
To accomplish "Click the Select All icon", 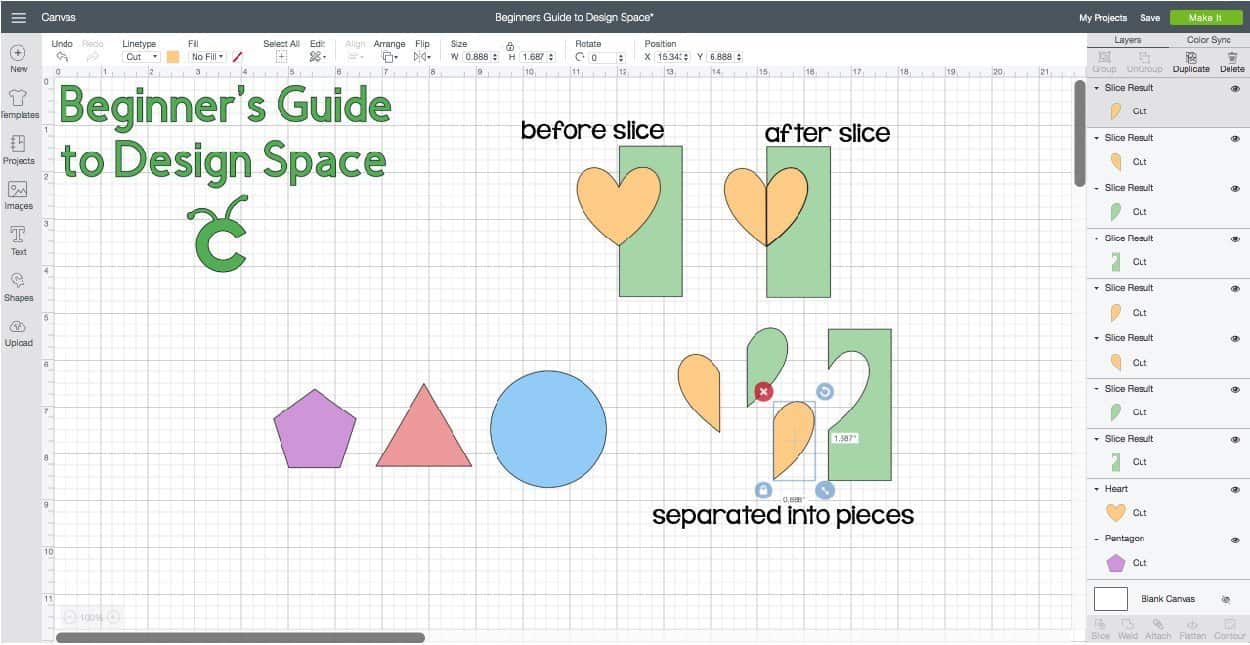I will click(281, 57).
